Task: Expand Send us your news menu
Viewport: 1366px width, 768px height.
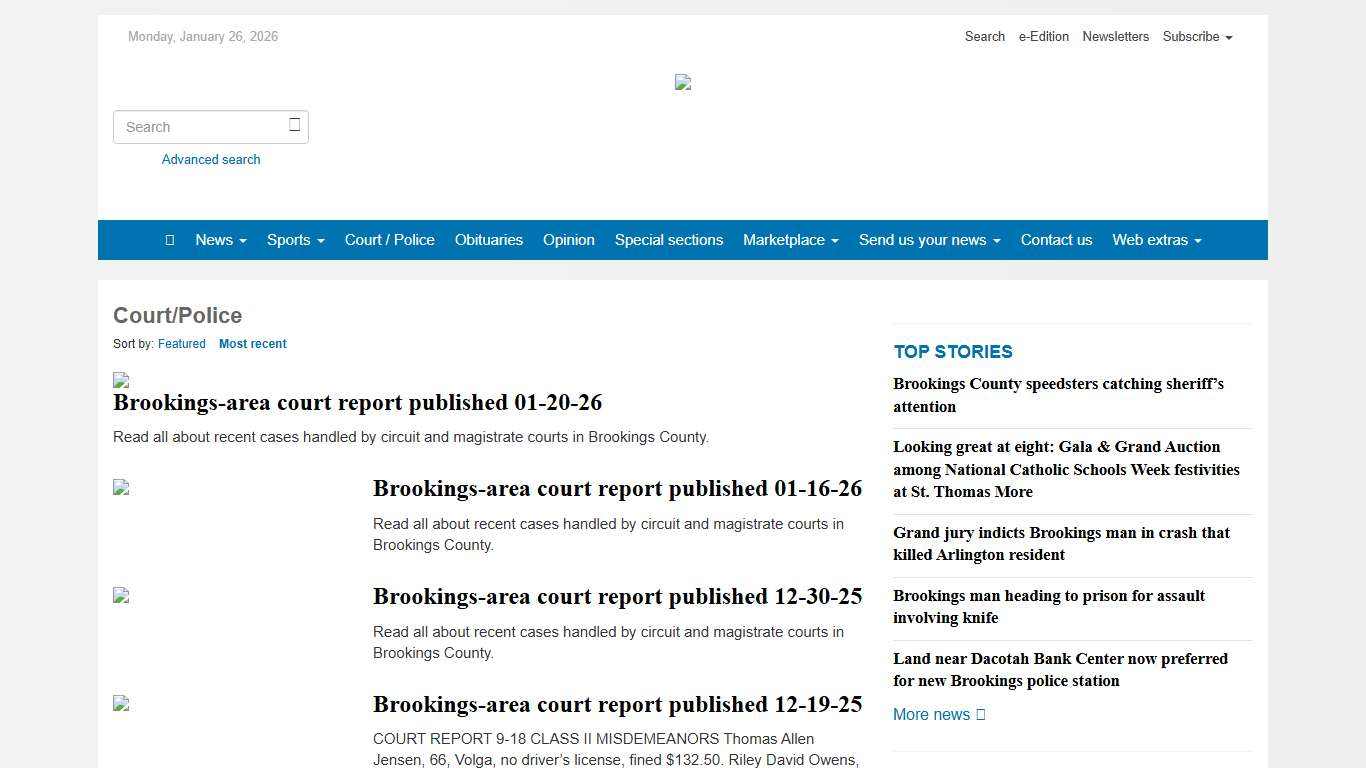Action: pos(929,240)
